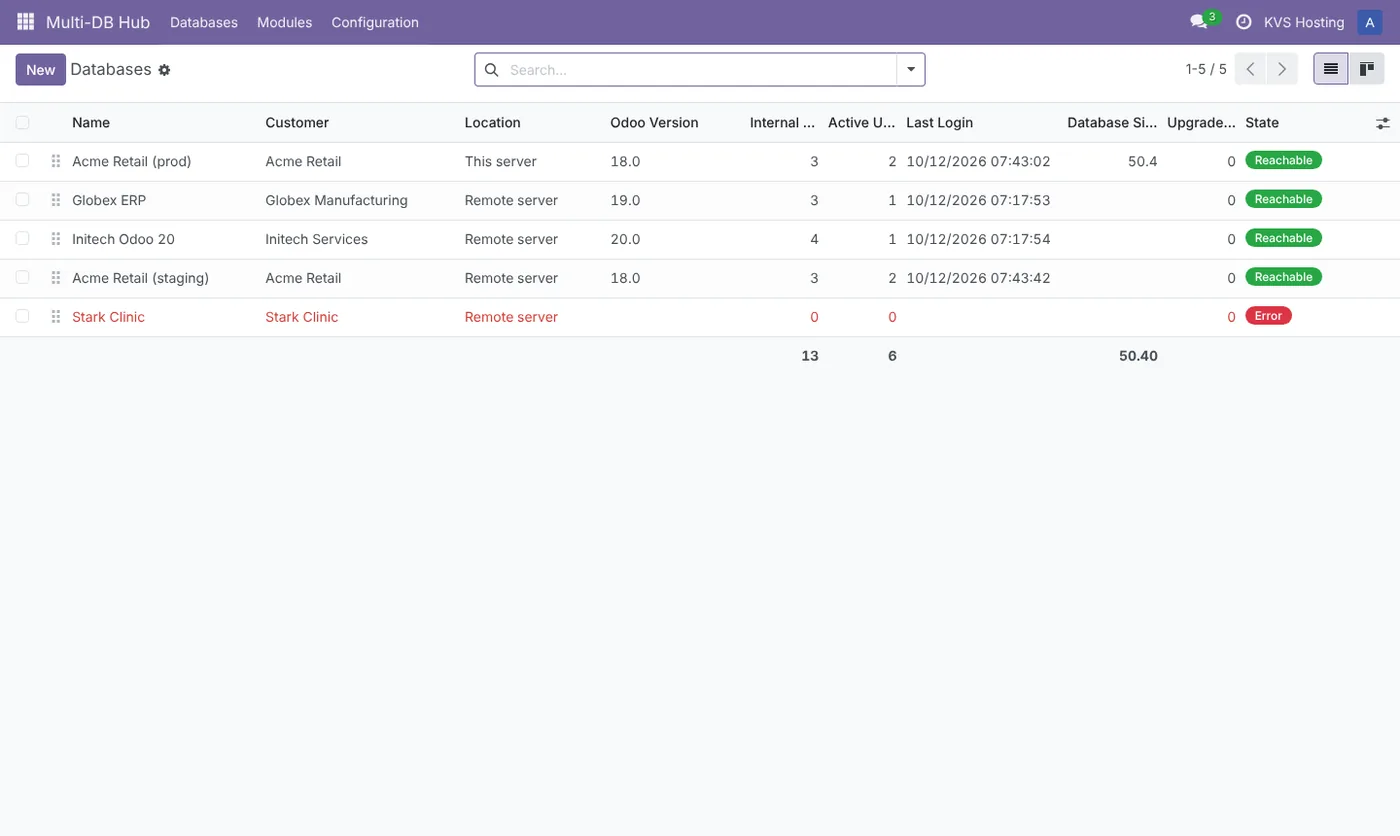Open the conversations chat icon

point(1199,22)
